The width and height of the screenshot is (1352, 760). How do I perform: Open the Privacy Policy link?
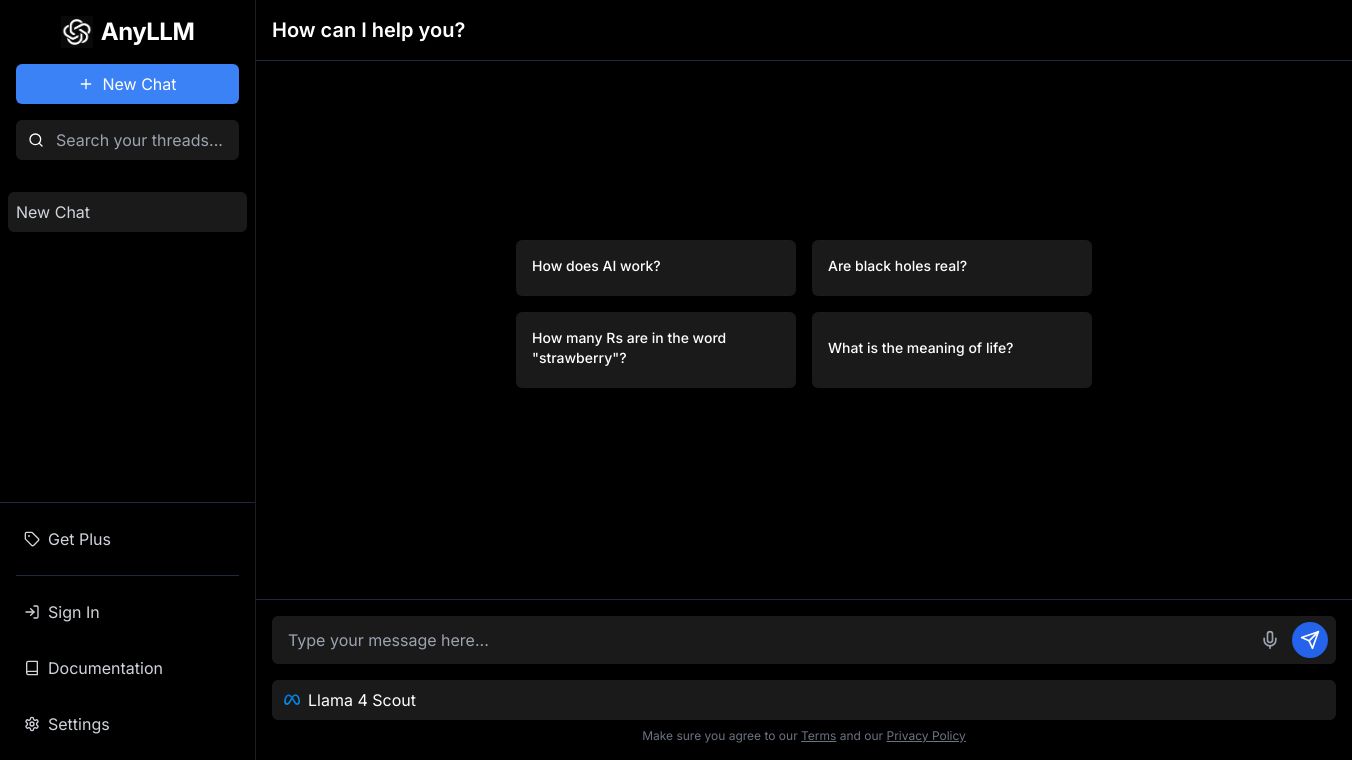click(925, 736)
